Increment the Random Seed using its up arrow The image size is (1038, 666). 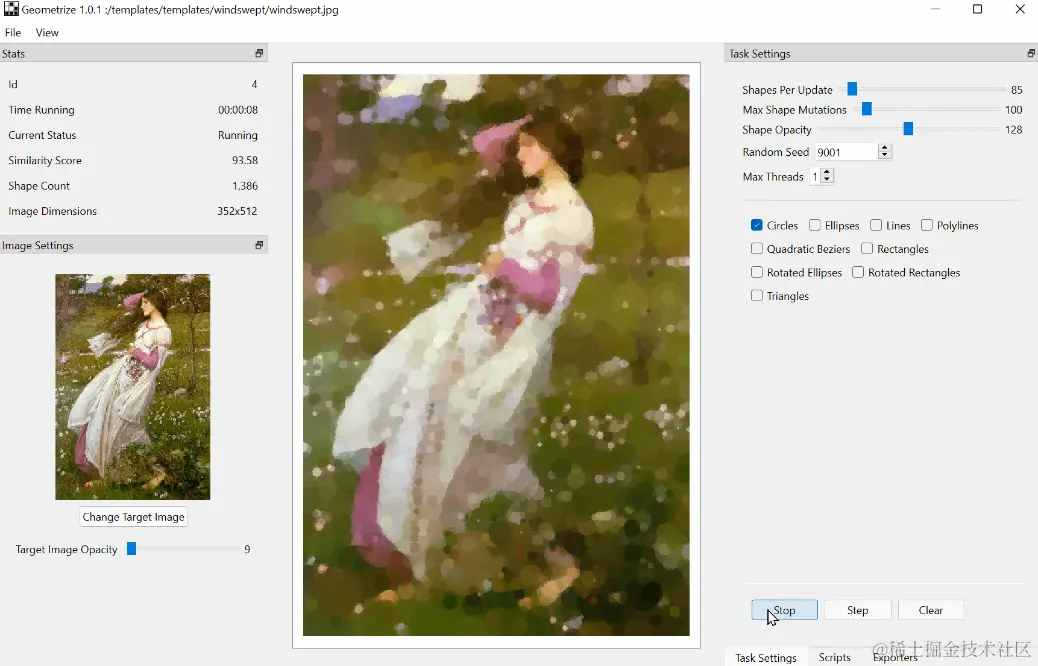click(884, 147)
